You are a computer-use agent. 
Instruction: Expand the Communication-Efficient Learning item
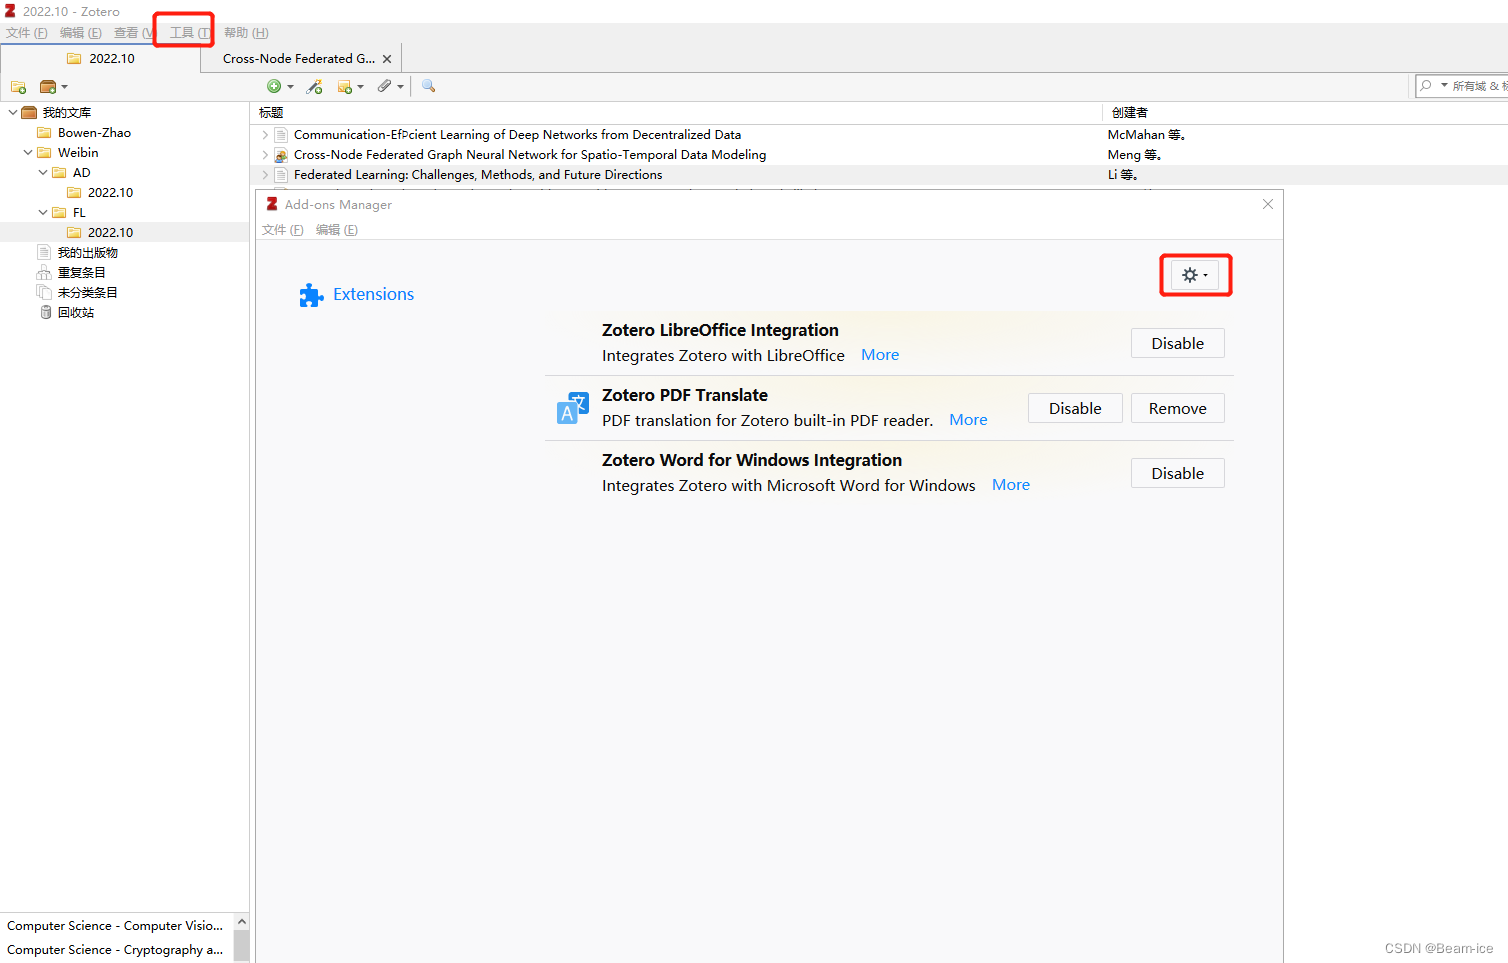[265, 135]
